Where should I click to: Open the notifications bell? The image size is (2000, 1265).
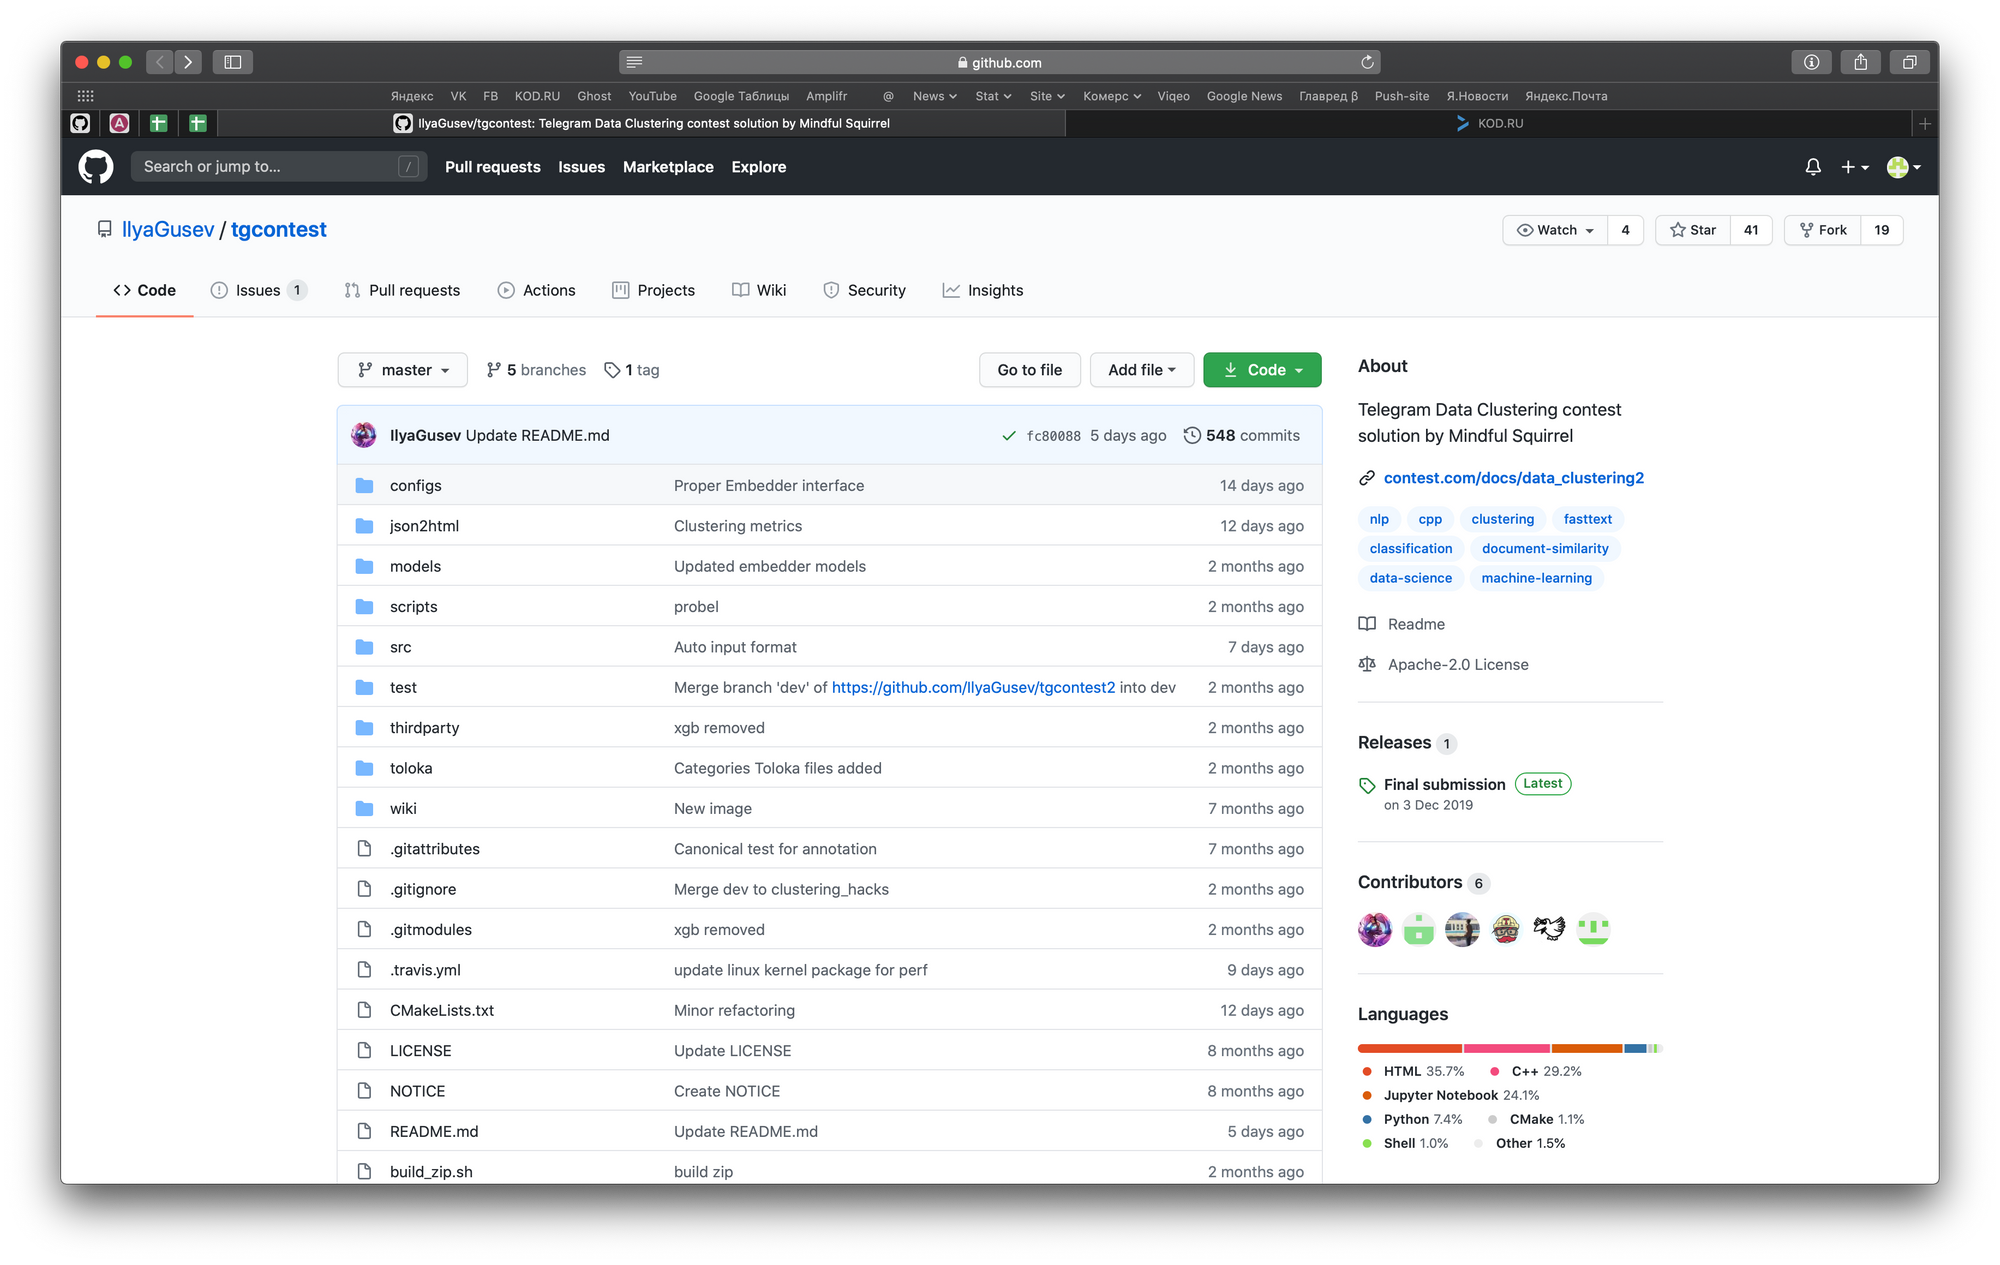click(x=1812, y=167)
